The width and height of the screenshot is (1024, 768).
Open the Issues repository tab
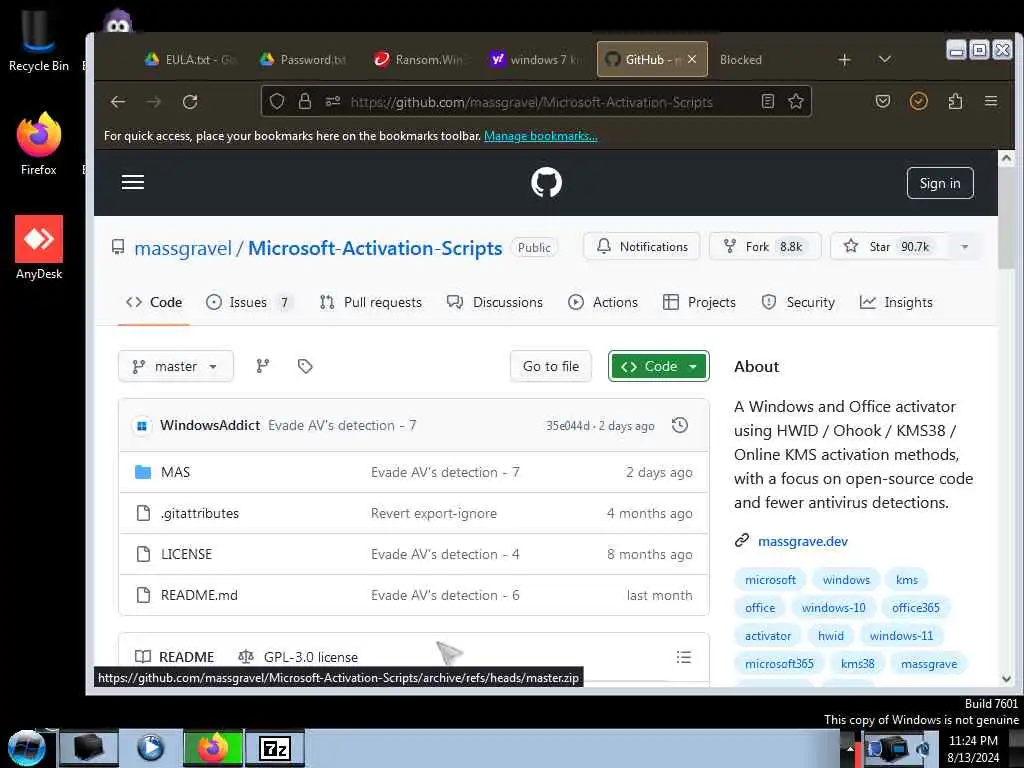(248, 302)
